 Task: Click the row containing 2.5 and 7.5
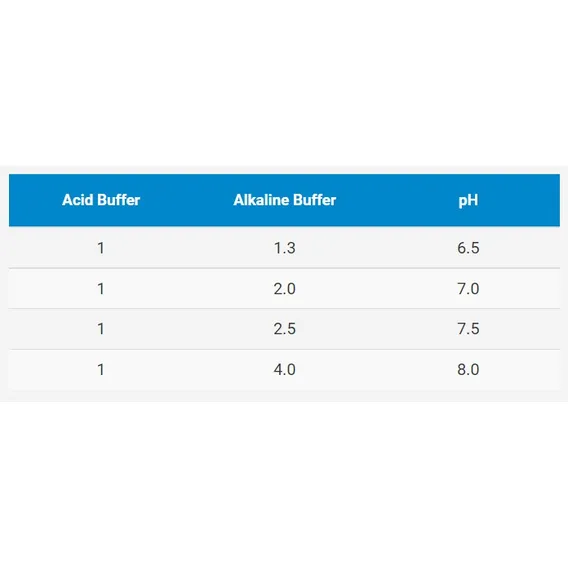click(284, 329)
